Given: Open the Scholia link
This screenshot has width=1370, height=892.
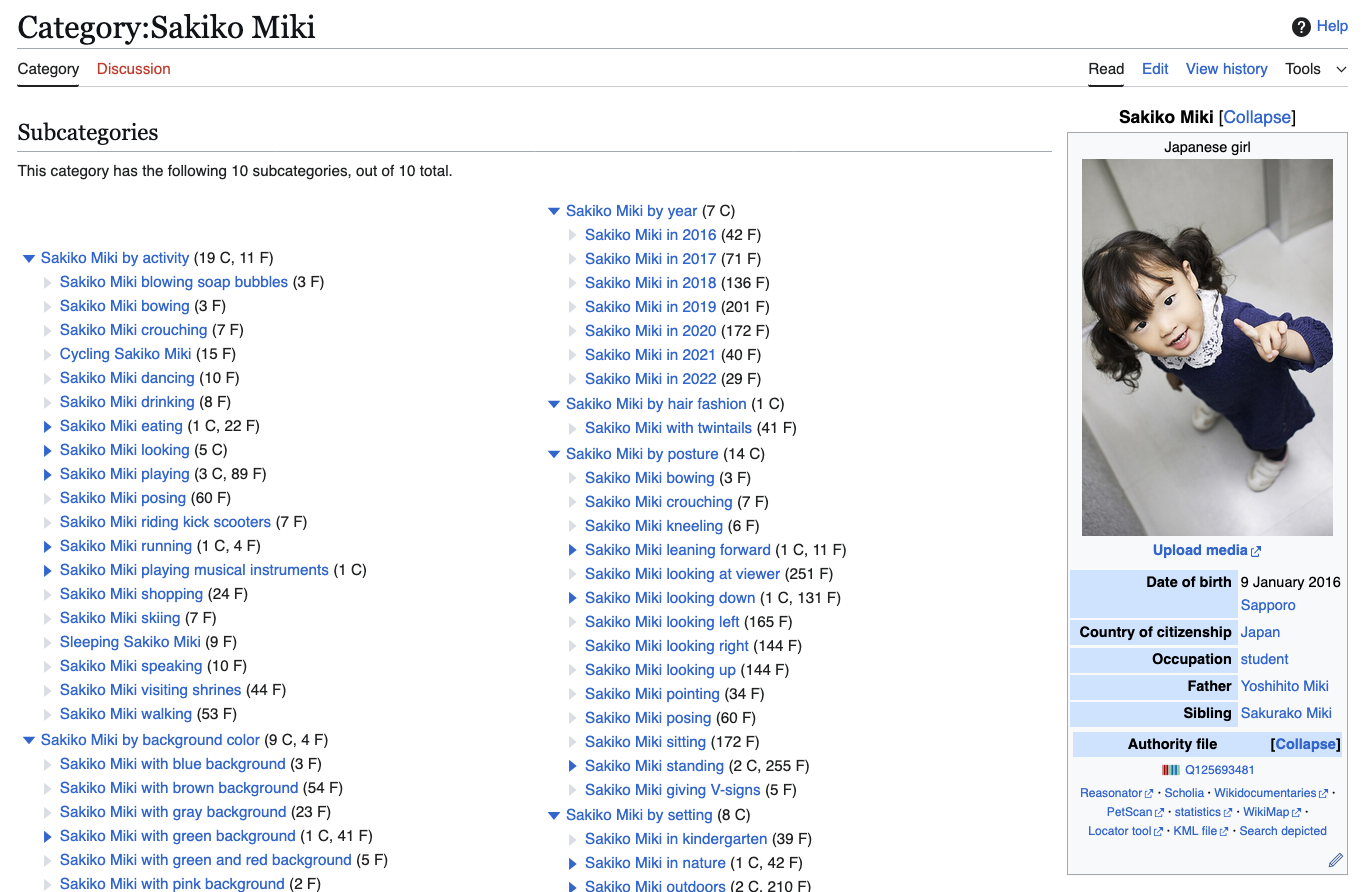Looking at the screenshot, I should [1184, 793].
